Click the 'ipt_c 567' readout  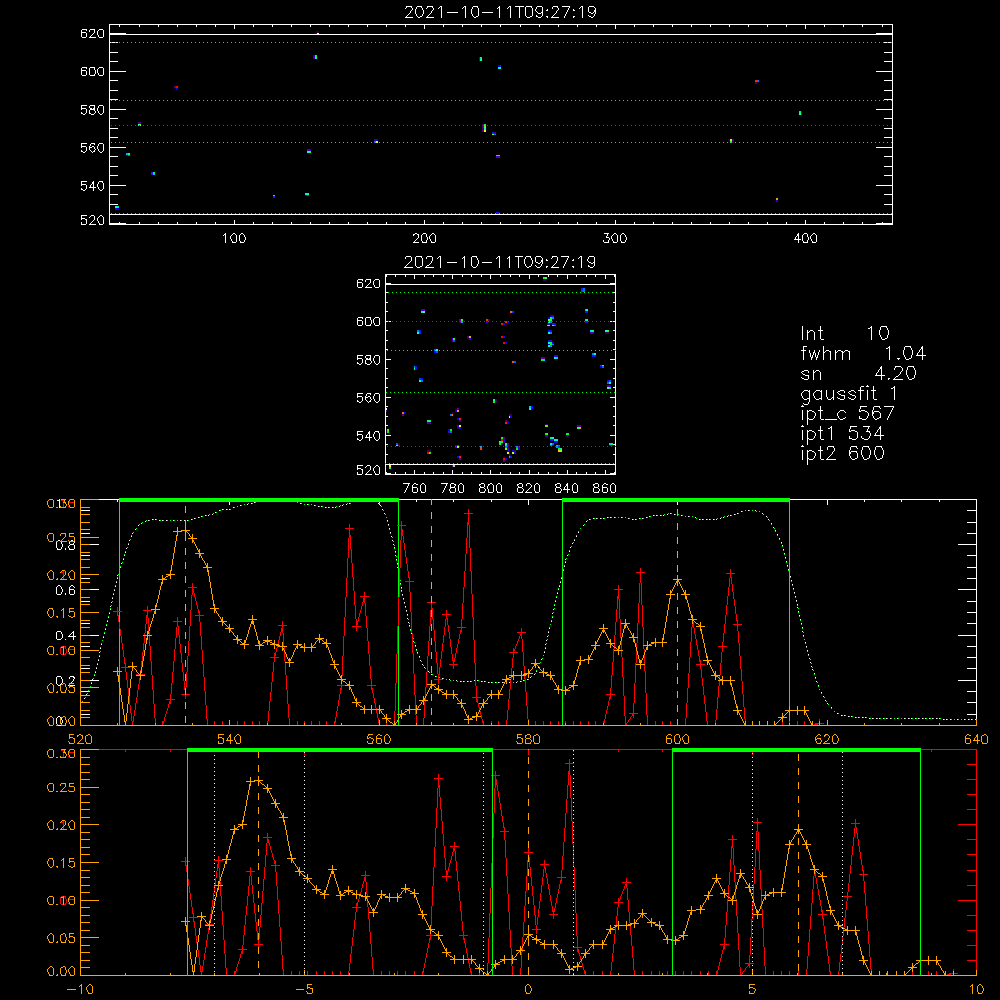[848, 413]
